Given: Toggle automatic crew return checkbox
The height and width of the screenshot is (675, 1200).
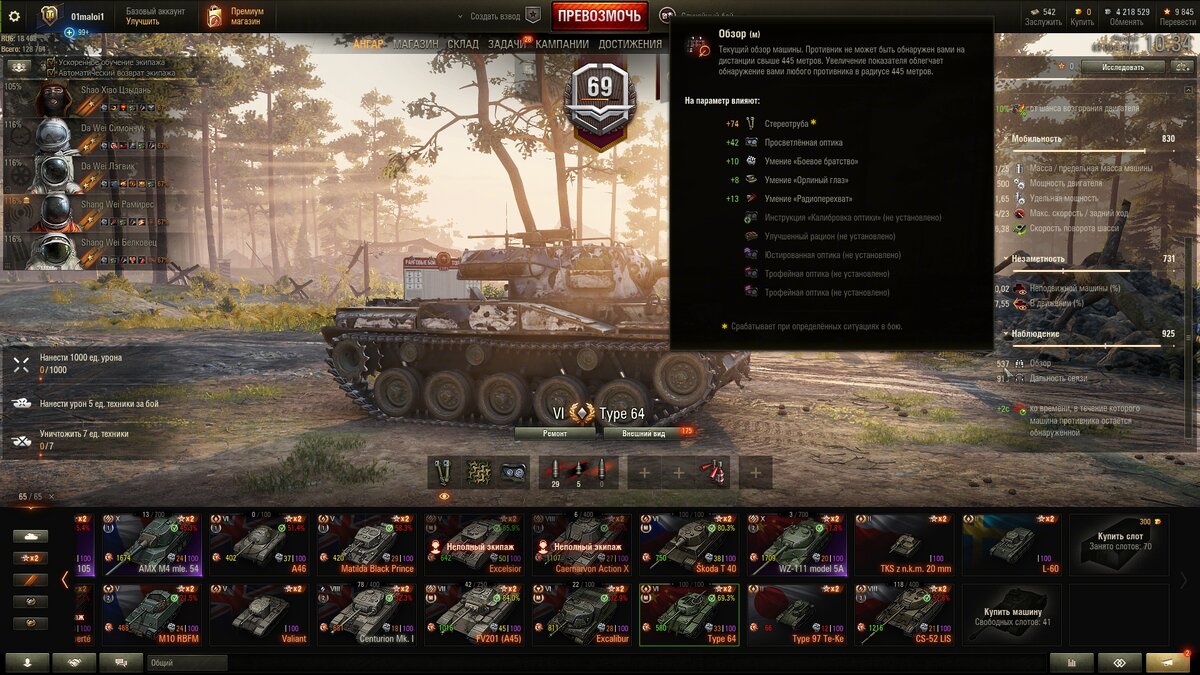Looking at the screenshot, I should coord(51,73).
